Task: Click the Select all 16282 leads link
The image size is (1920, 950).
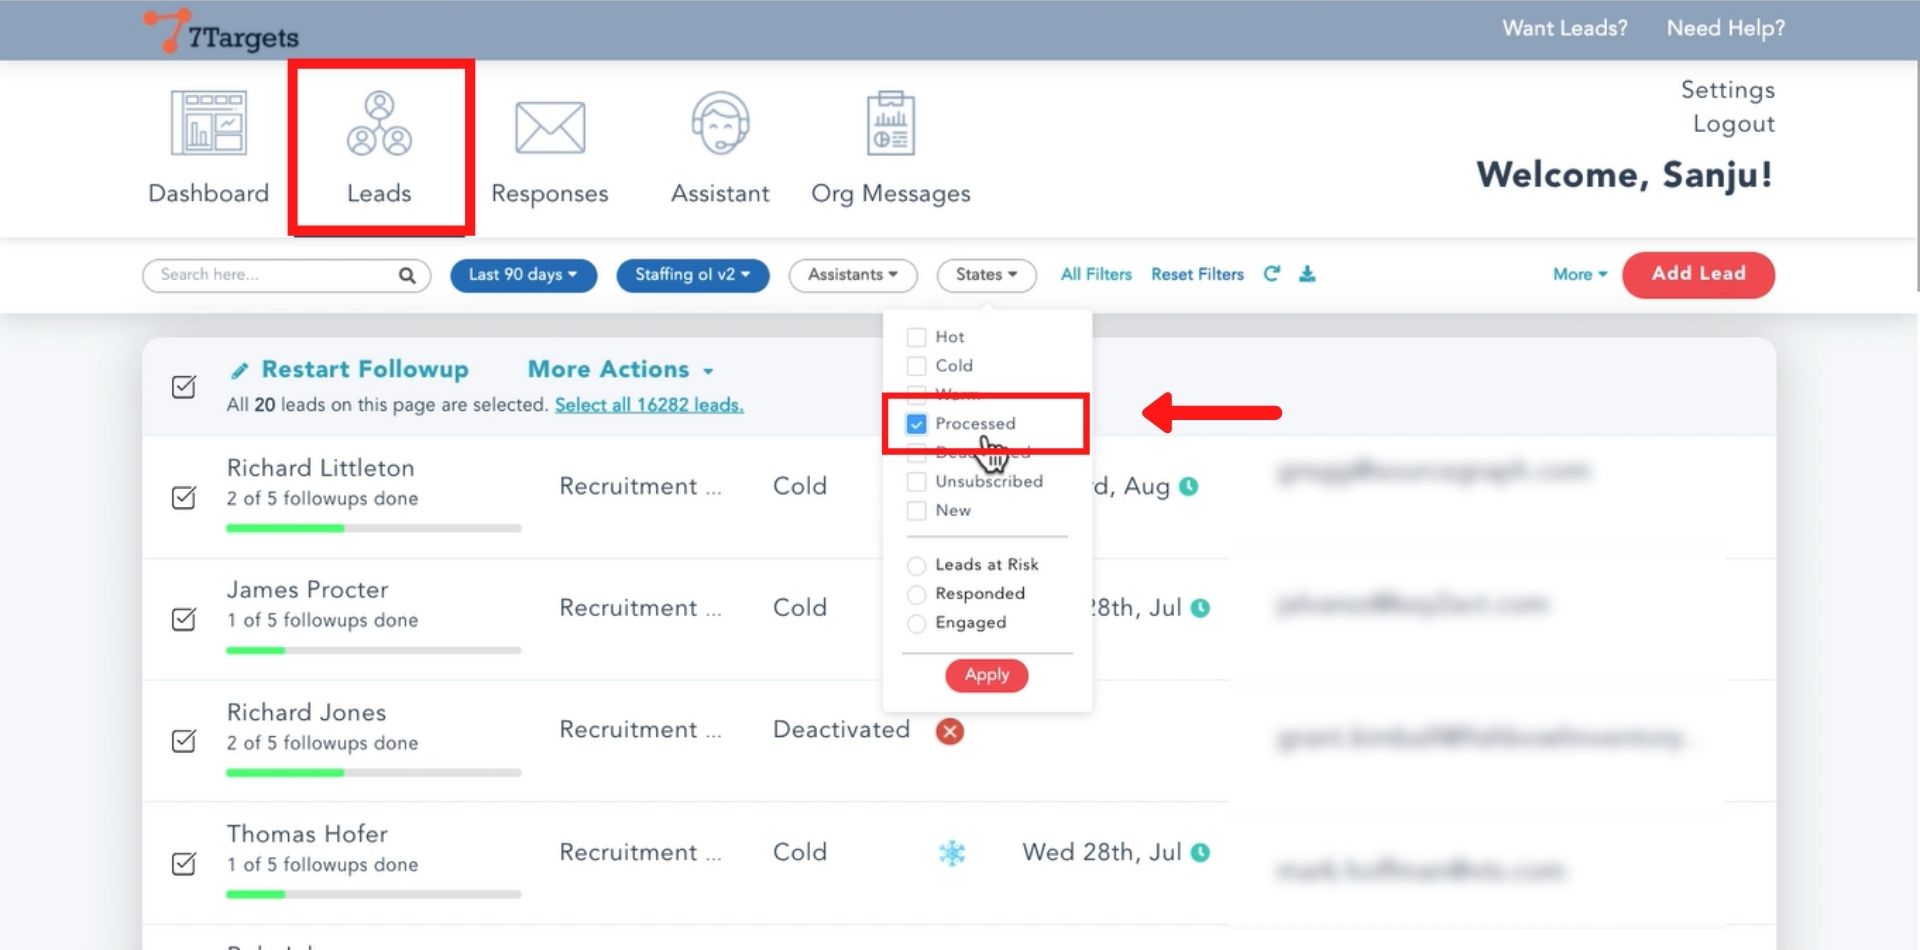Action: click(649, 405)
